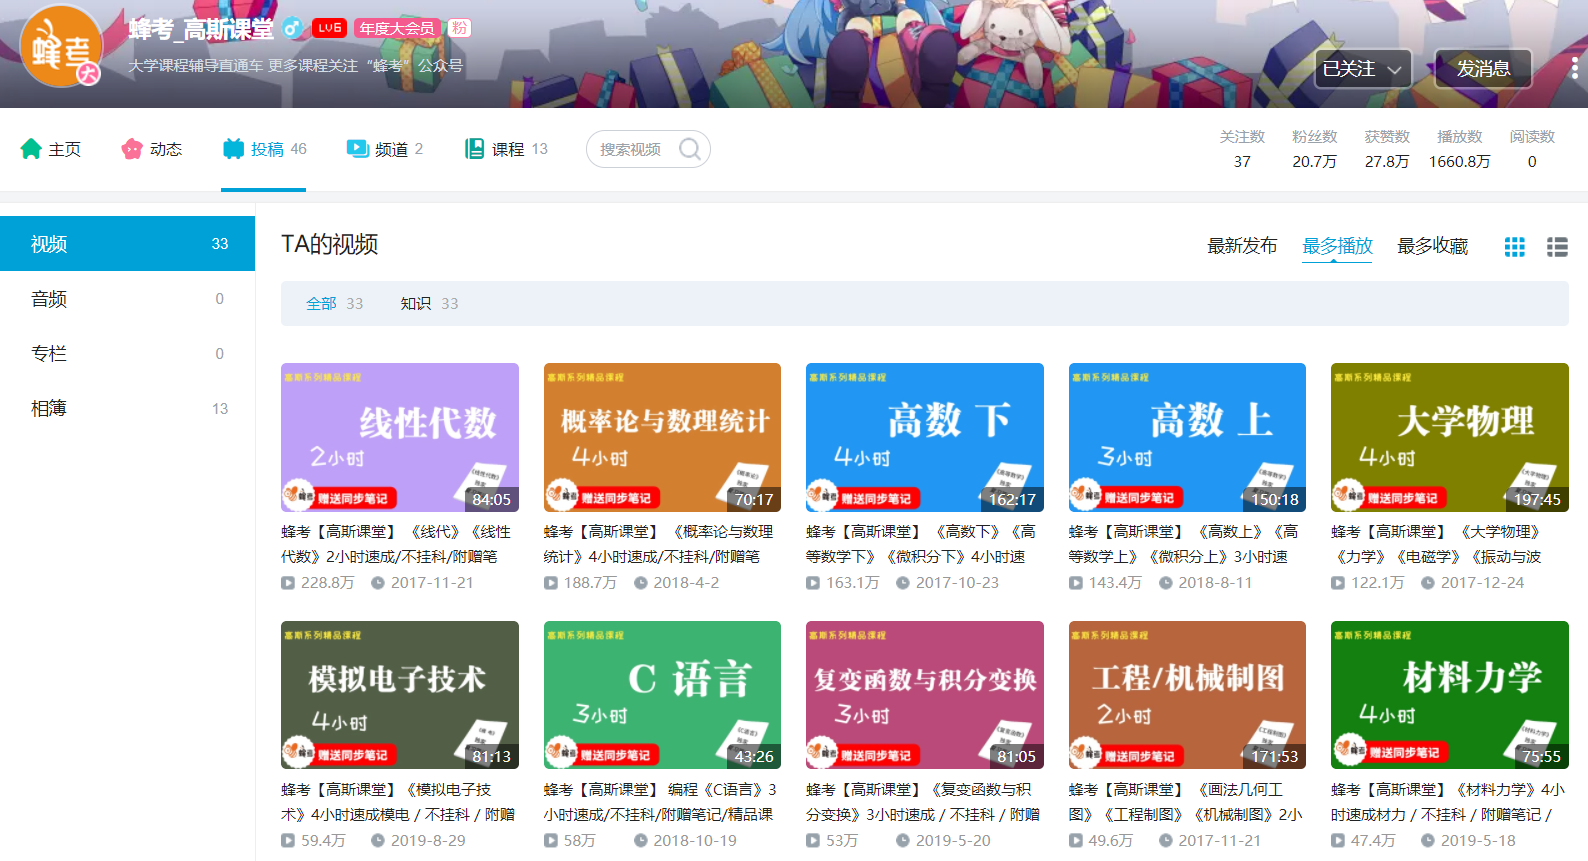Open C 语言 video thumbnail
This screenshot has width=1588, height=861.
click(662, 695)
